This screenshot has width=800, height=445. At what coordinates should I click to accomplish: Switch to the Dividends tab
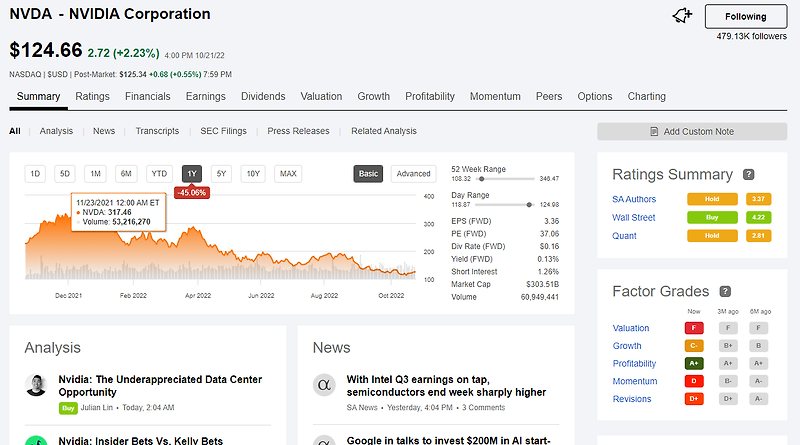[264, 97]
